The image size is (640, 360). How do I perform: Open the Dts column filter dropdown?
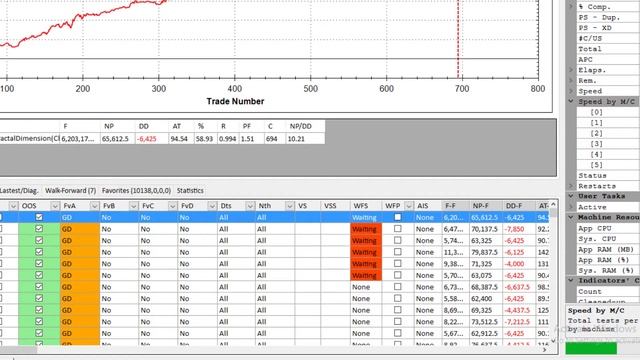250,206
